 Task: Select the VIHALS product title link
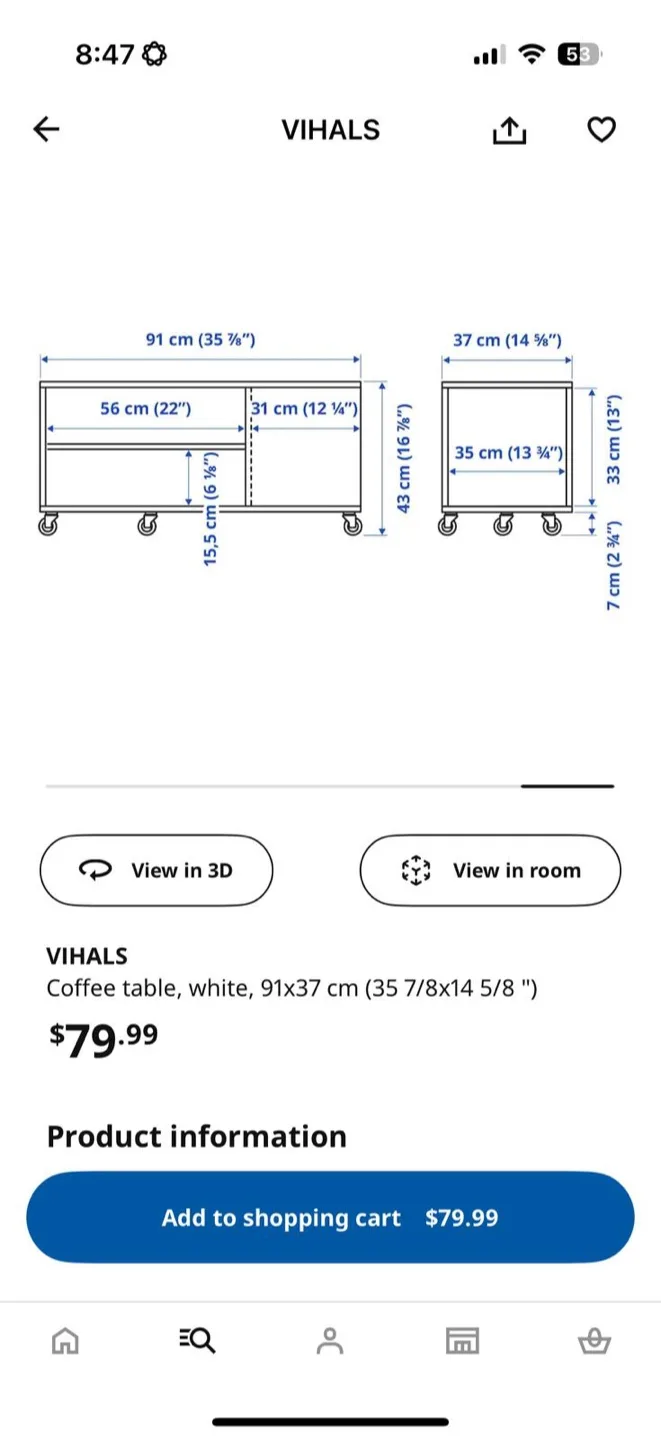tap(87, 956)
